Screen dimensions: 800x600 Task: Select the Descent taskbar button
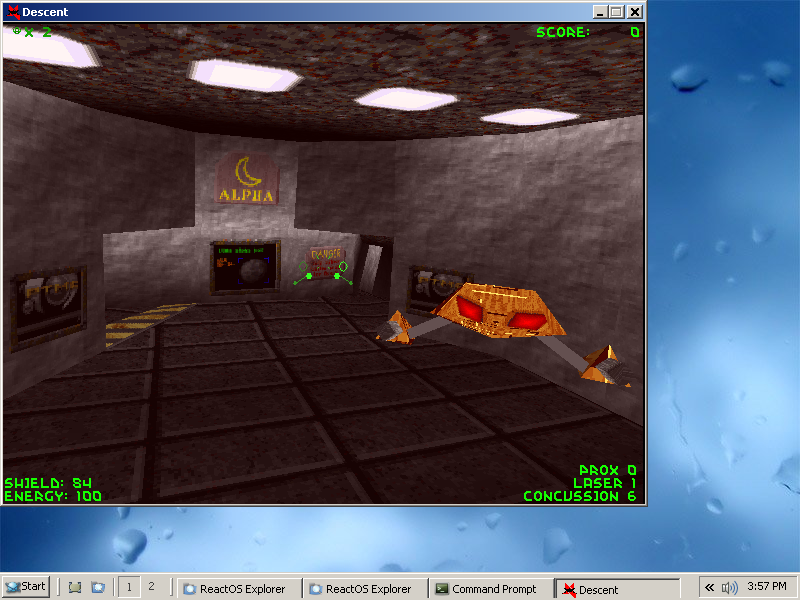pyautogui.click(x=616, y=589)
